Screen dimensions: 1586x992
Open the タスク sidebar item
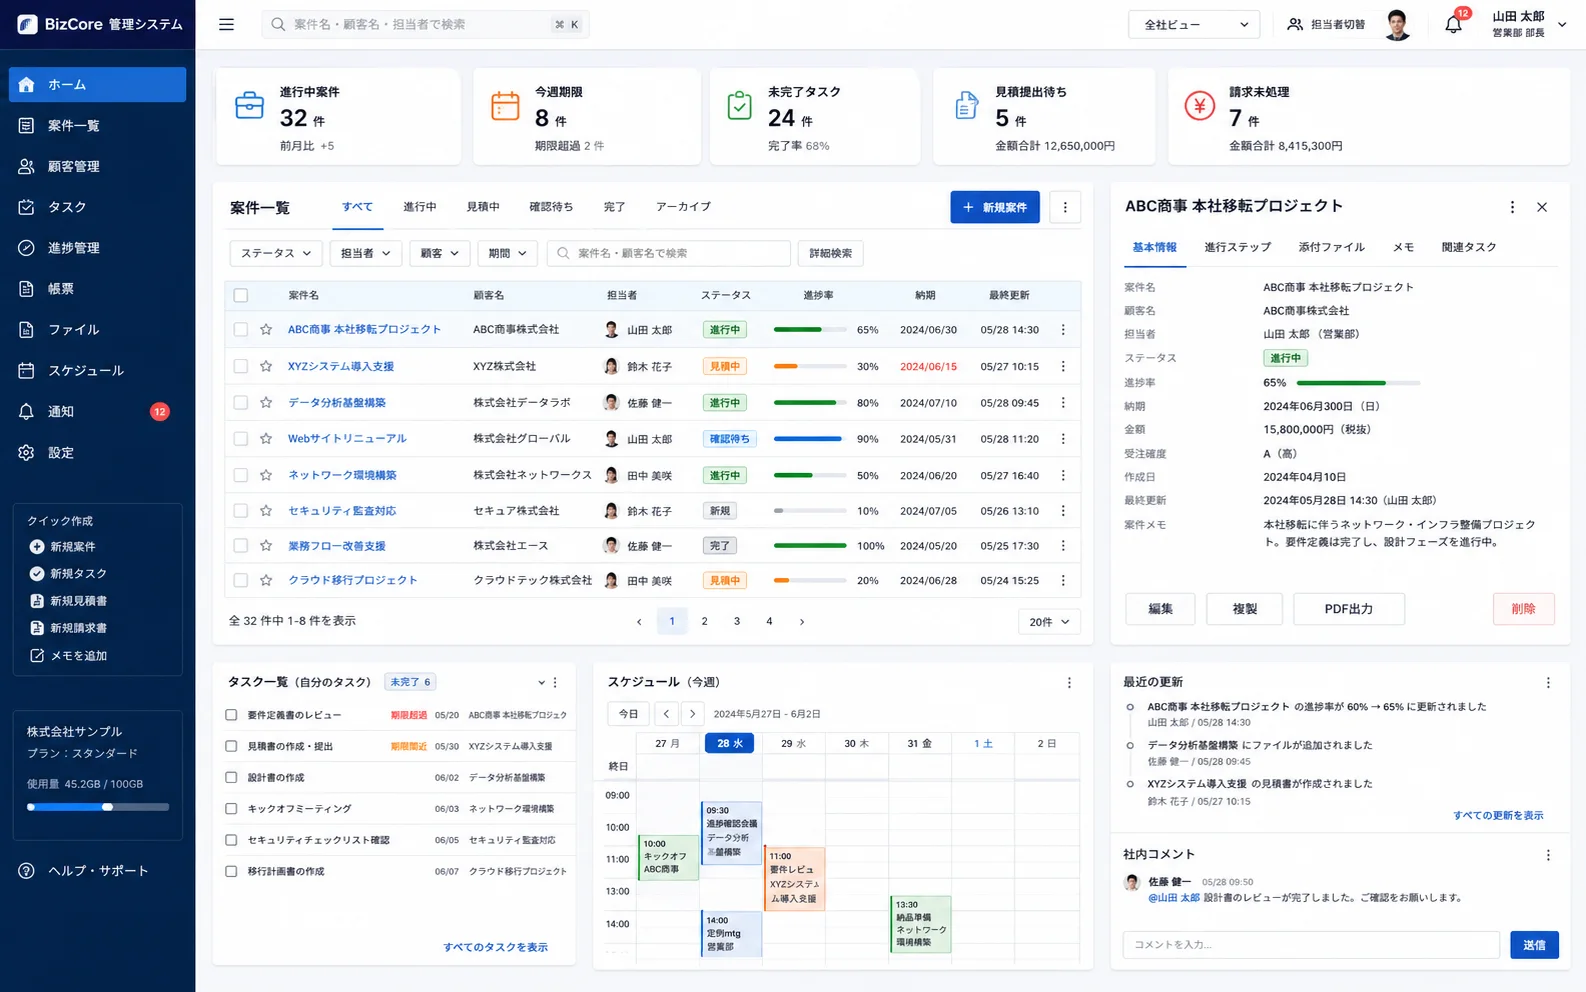pyautogui.click(x=97, y=207)
